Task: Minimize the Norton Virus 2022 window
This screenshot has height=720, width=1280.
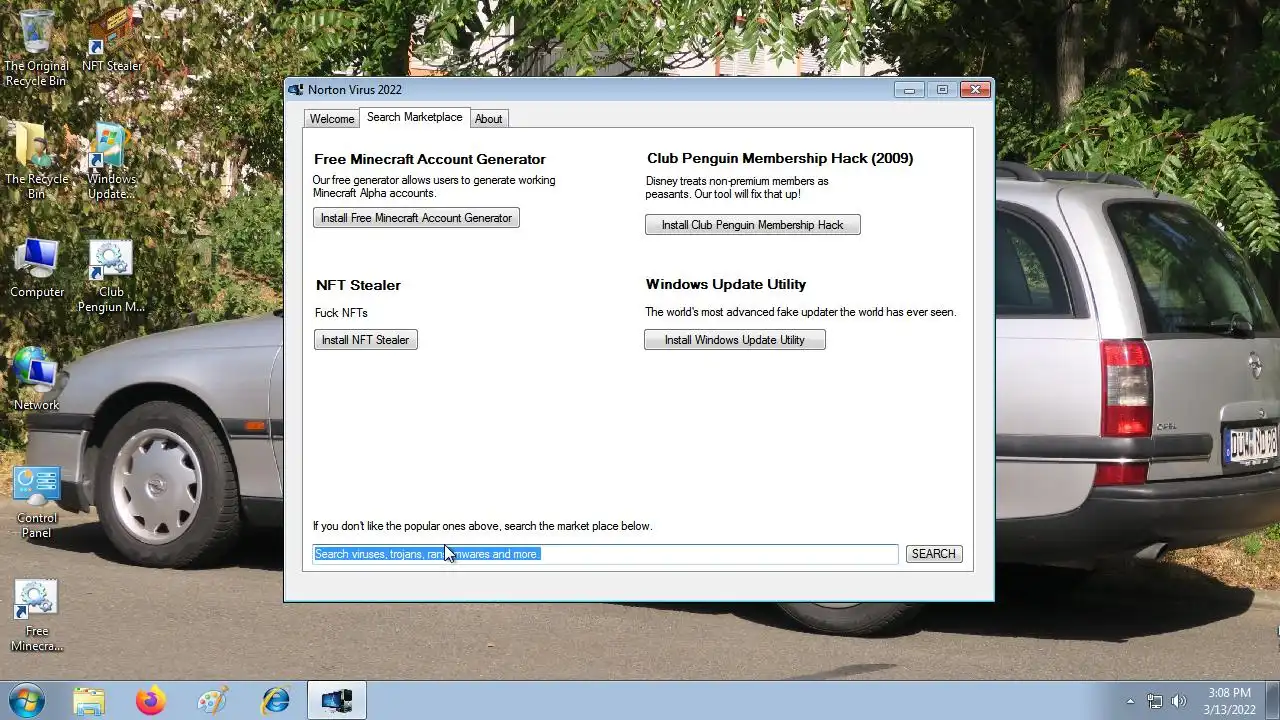Action: point(909,90)
